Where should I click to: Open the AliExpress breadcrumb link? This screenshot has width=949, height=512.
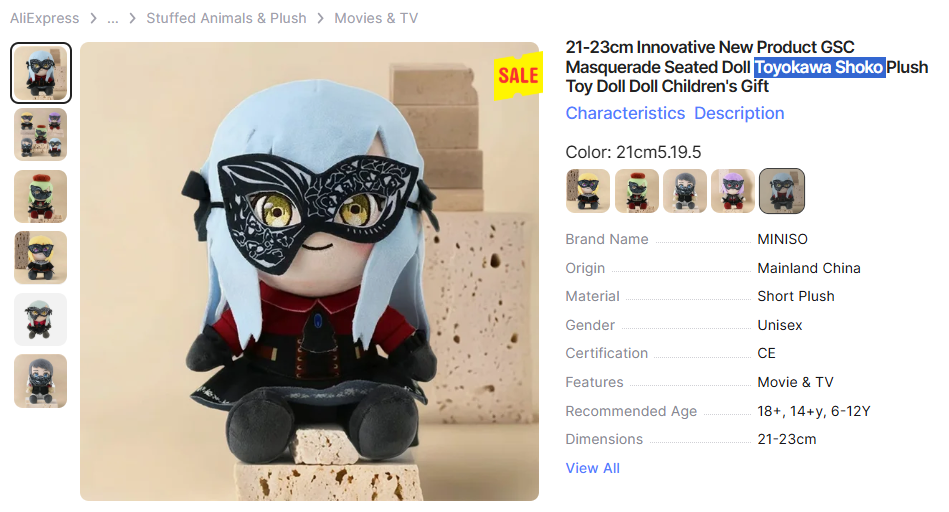point(44,18)
